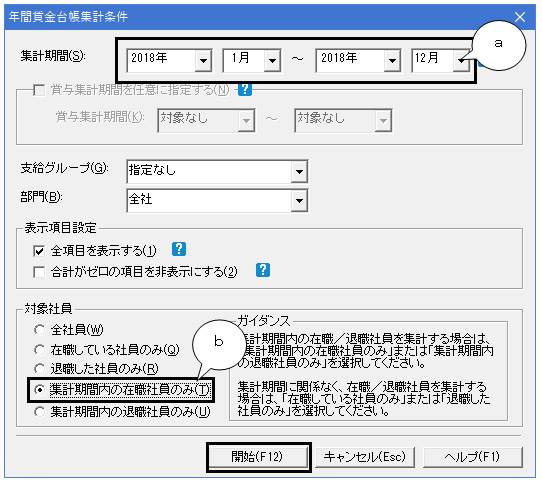The width and height of the screenshot is (542, 483).
Task: Click the 年間賃金台帳集計条件 title bar text
Action: click(x=68, y=17)
